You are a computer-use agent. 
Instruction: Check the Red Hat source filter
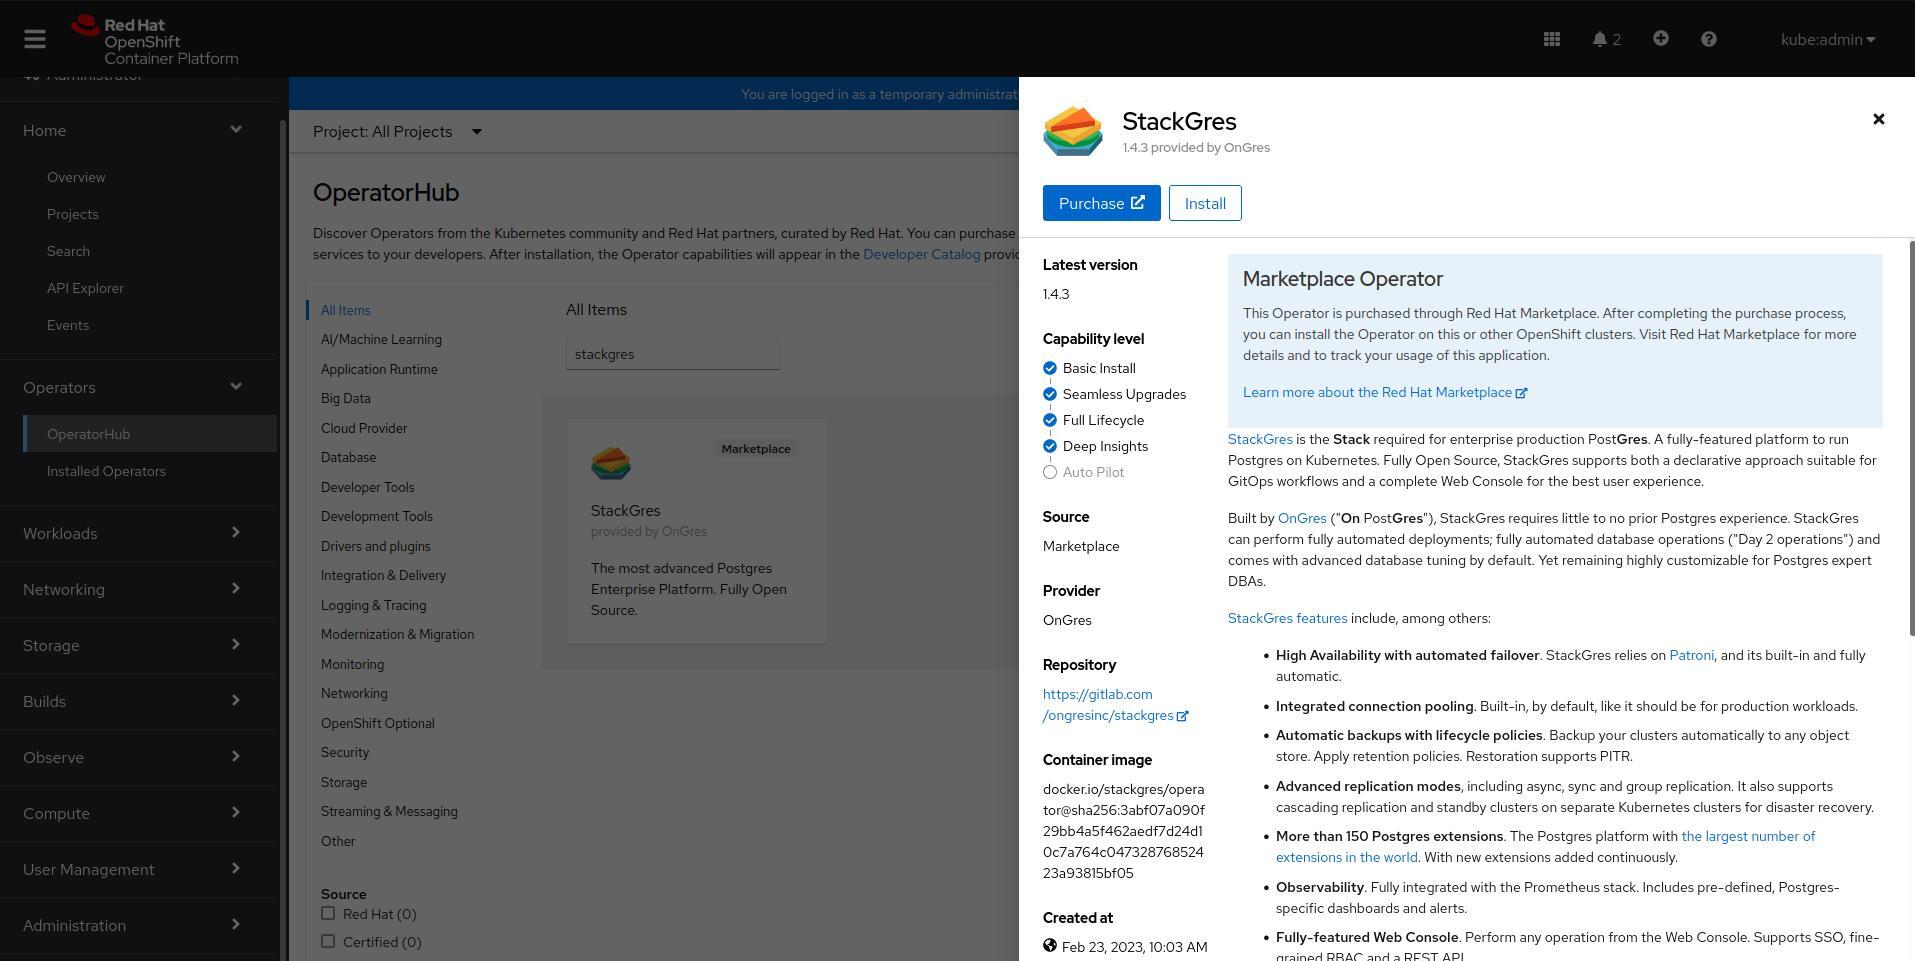point(328,913)
